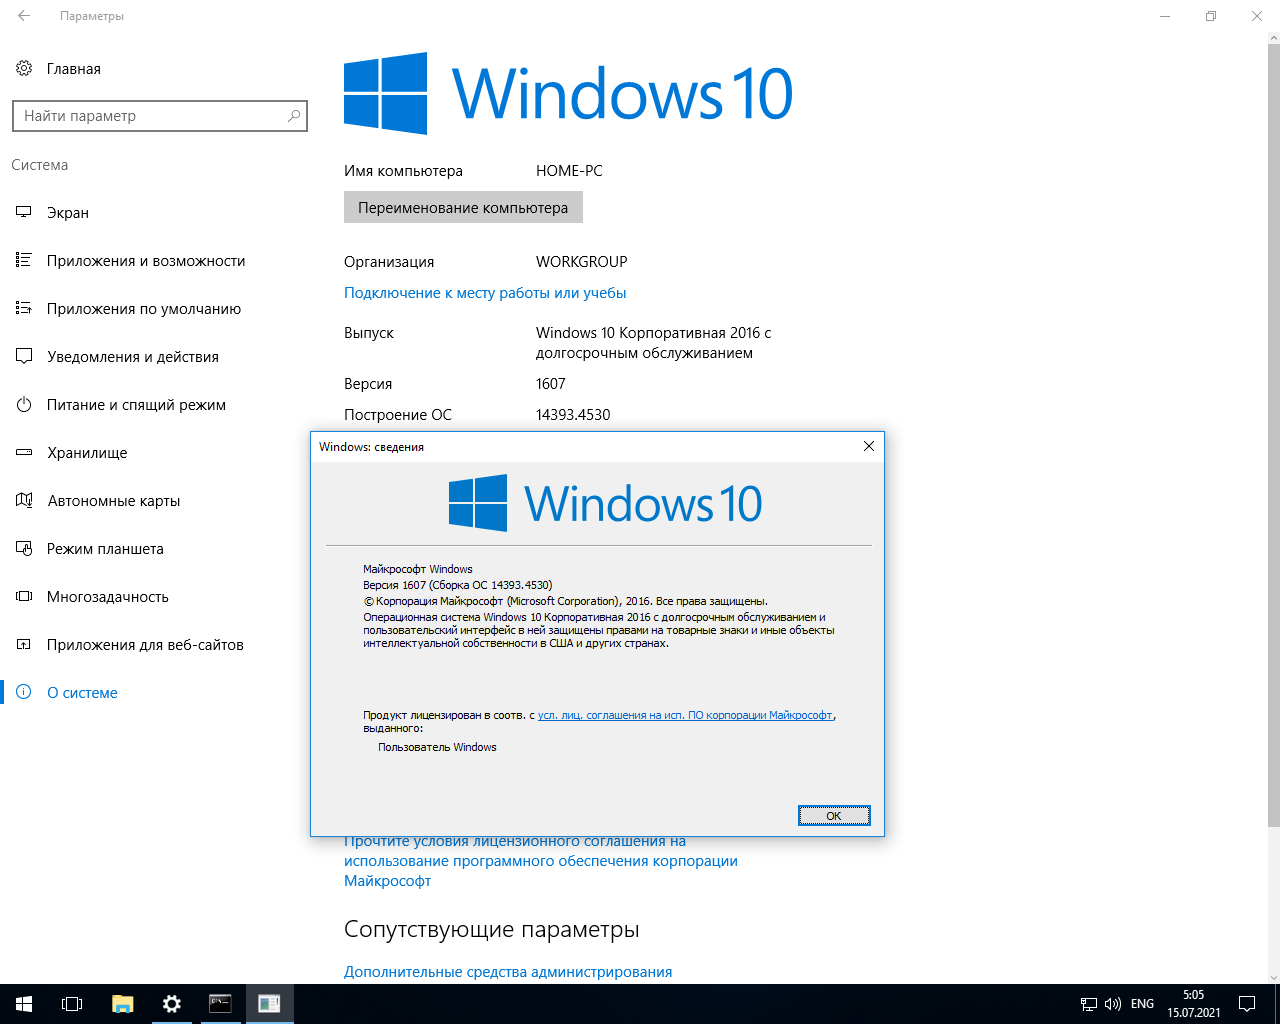
Task: Click the magnifier icon in search box
Action: [x=294, y=116]
